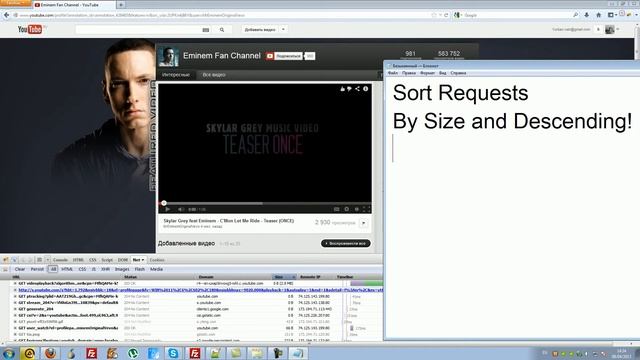Play the video
The image size is (640, 360).
pyautogui.click(x=167, y=209)
